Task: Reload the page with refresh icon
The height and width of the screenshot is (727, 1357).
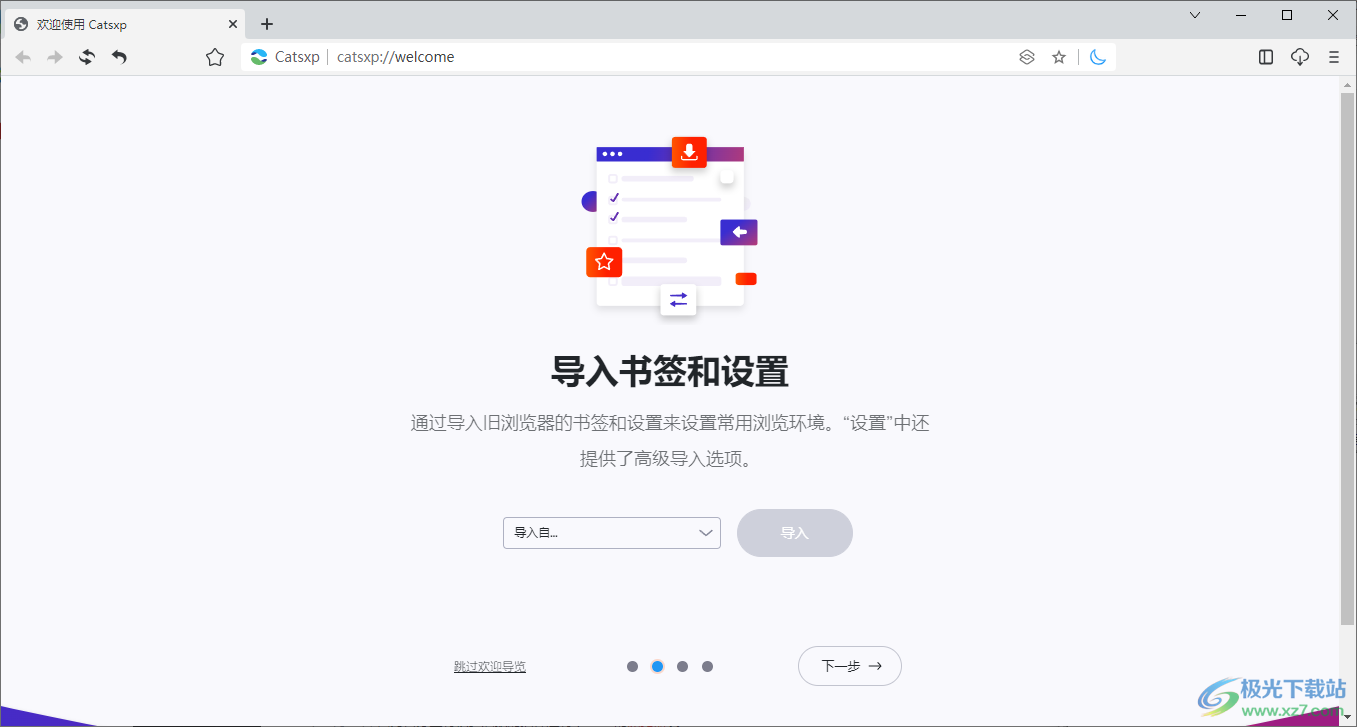Action: pos(87,58)
